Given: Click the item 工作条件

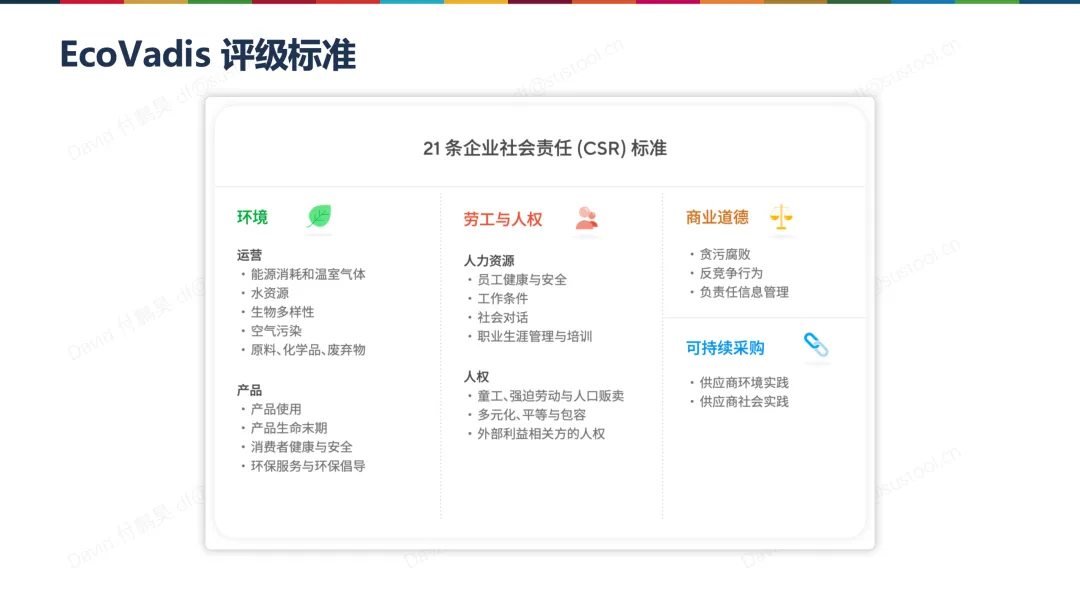Looking at the screenshot, I should coord(503,299).
